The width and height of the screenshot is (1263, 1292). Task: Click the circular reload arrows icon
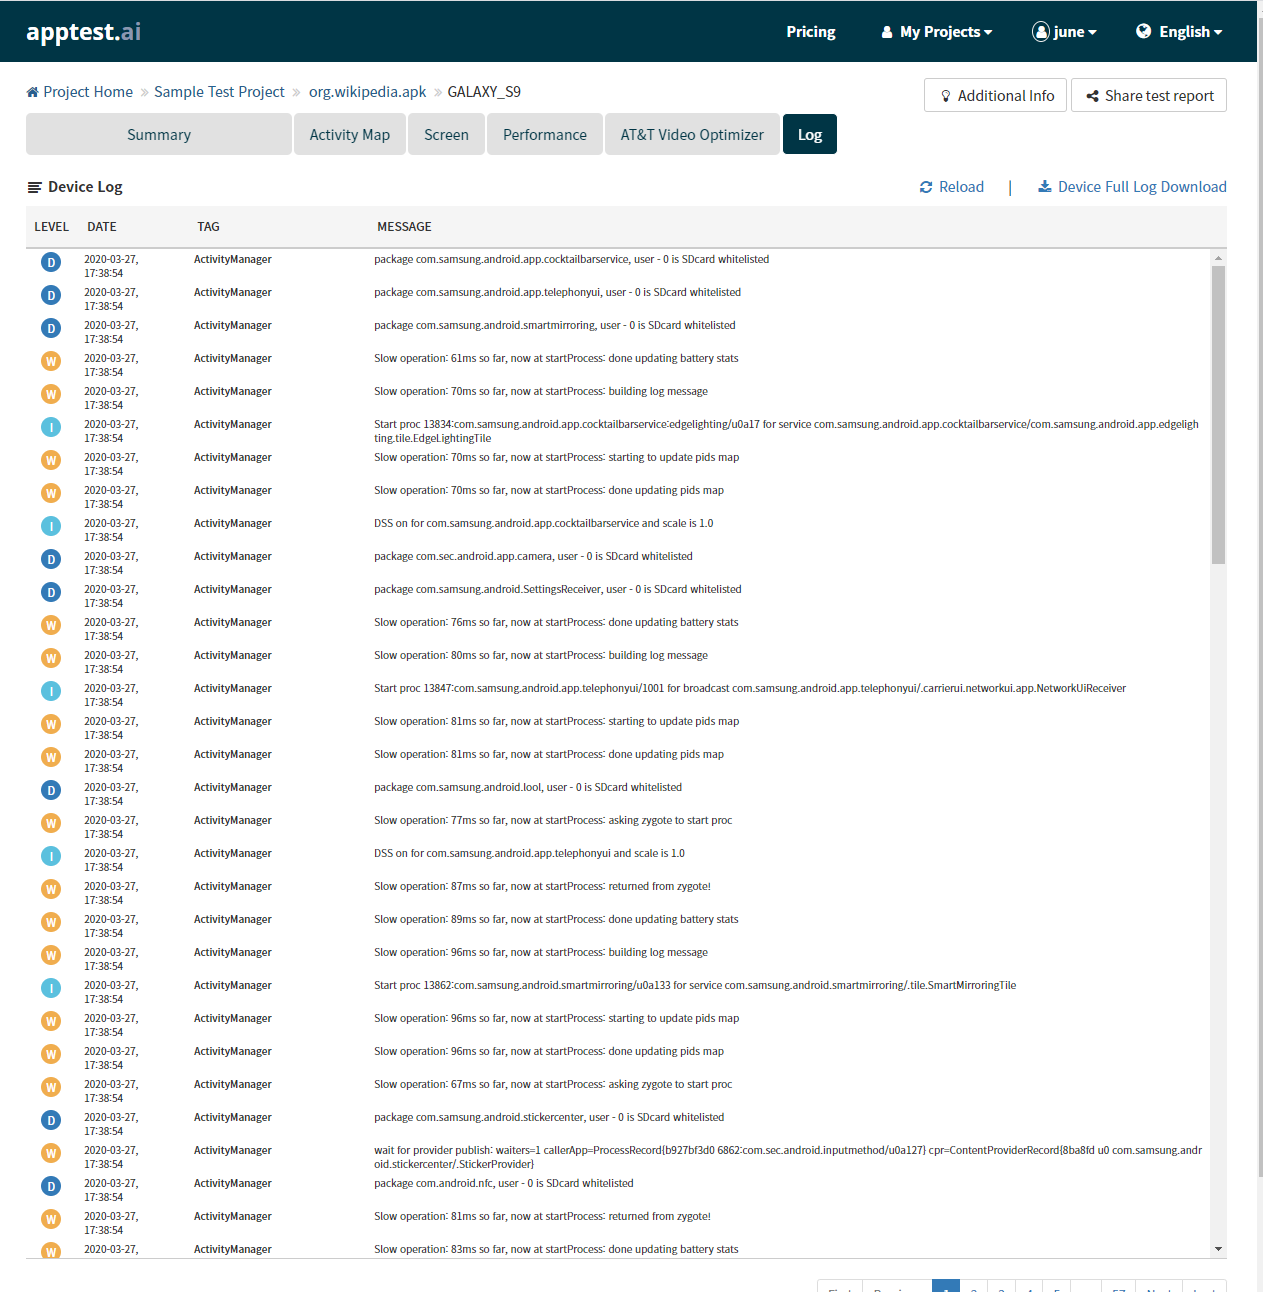[x=926, y=187]
